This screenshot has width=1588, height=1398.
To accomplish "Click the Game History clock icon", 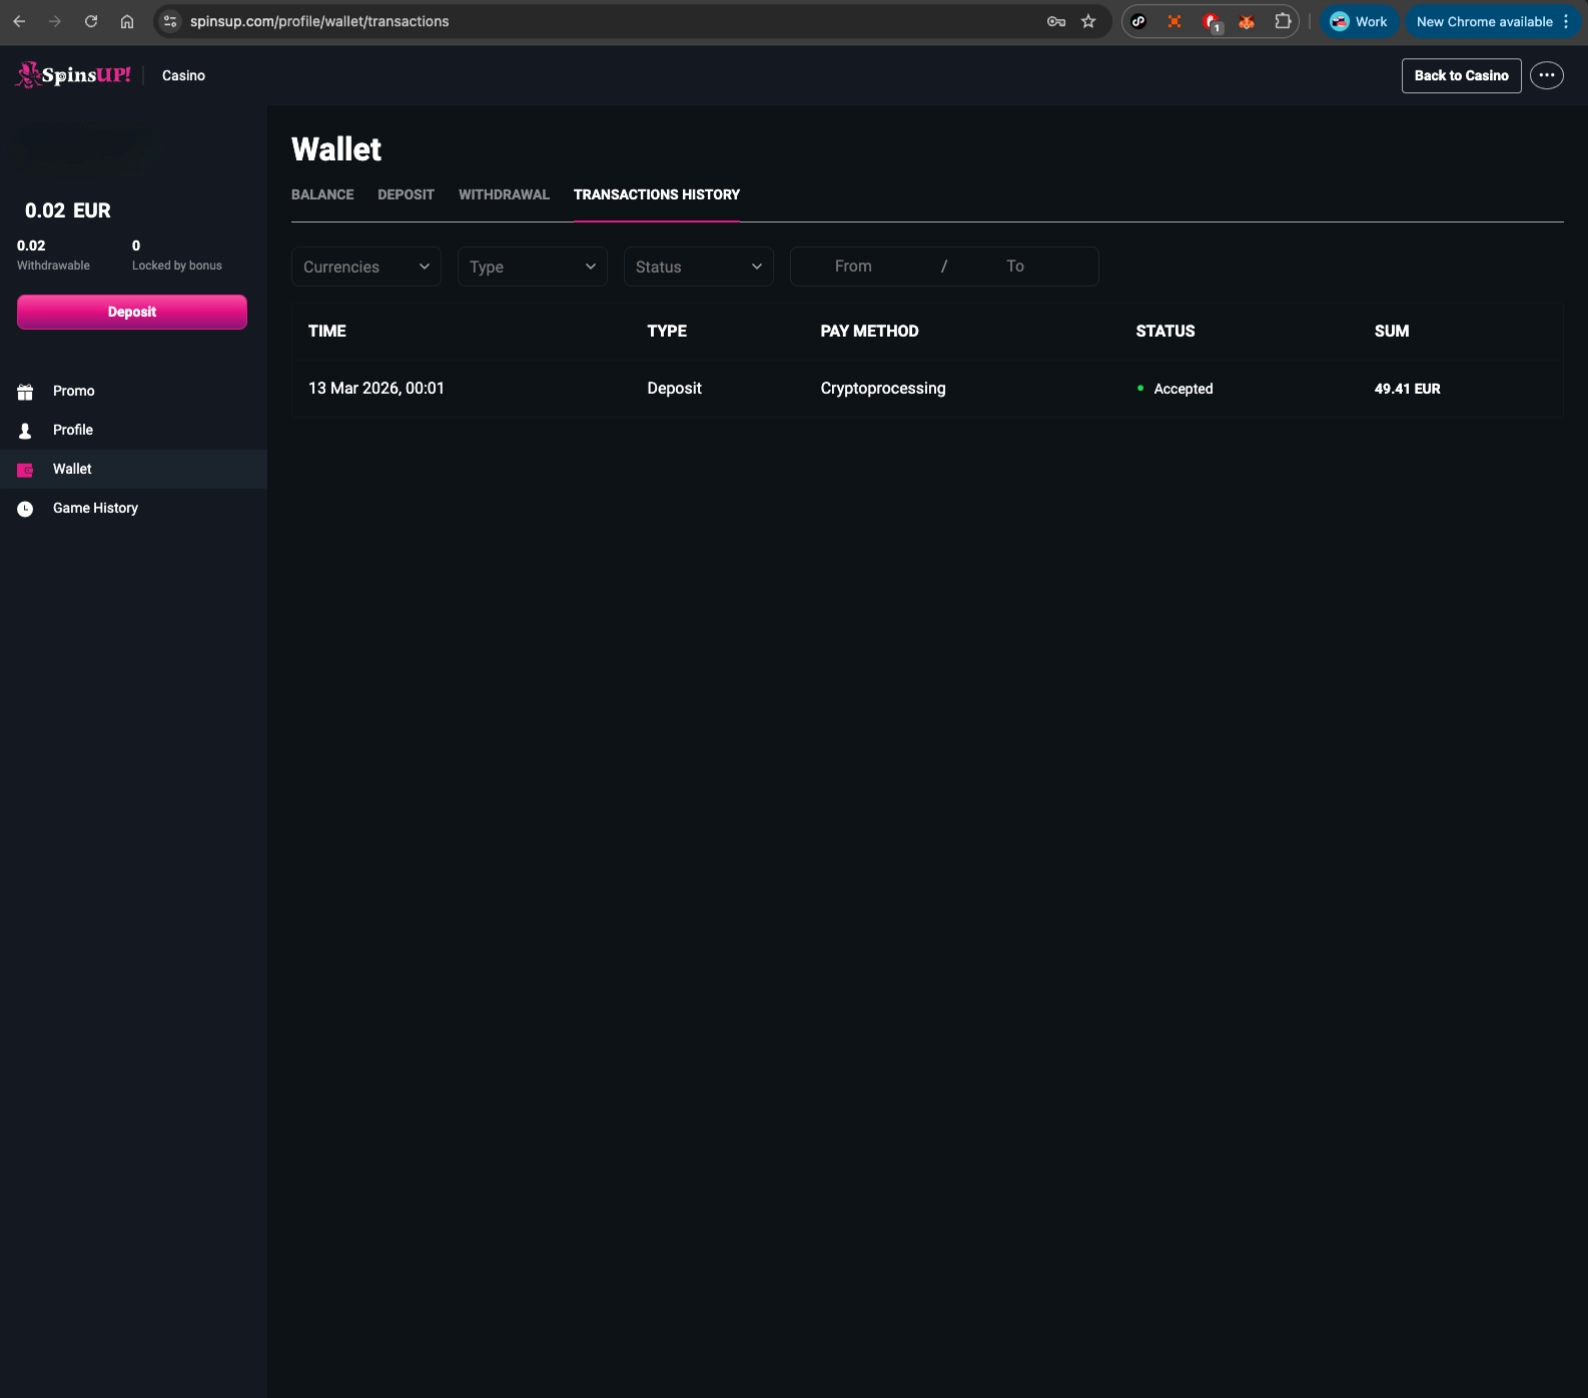I will pyautogui.click(x=25, y=508).
